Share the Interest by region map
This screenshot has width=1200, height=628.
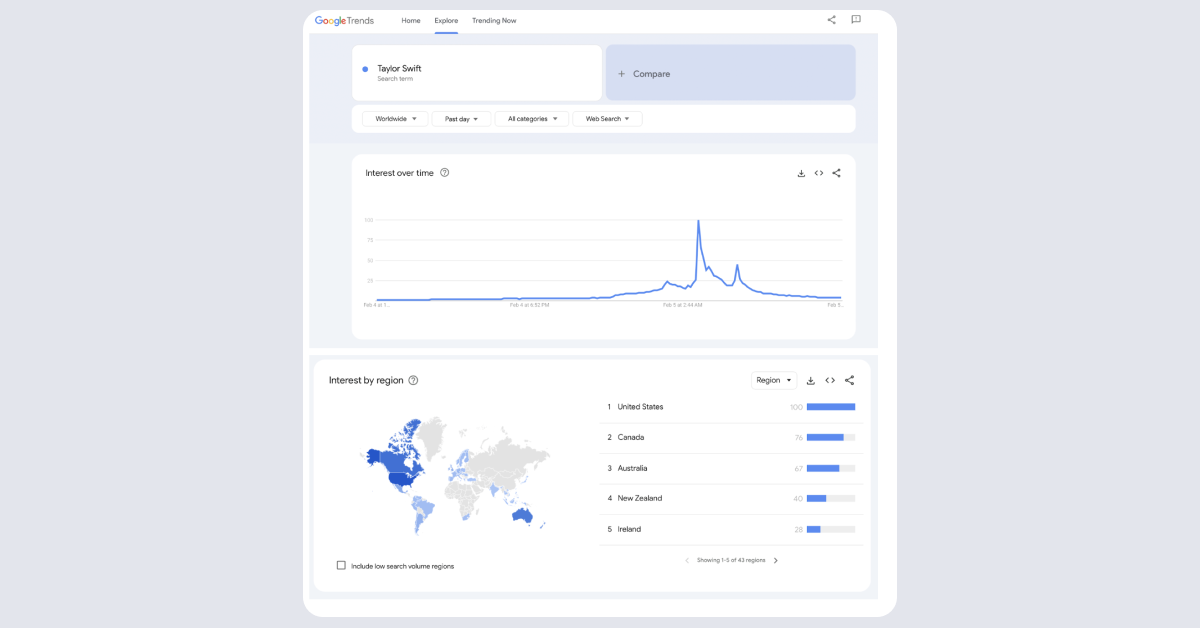coord(849,380)
